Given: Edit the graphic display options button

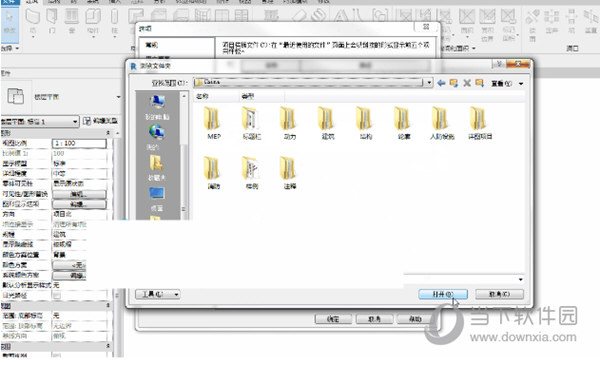Looking at the screenshot, I should [79, 204].
